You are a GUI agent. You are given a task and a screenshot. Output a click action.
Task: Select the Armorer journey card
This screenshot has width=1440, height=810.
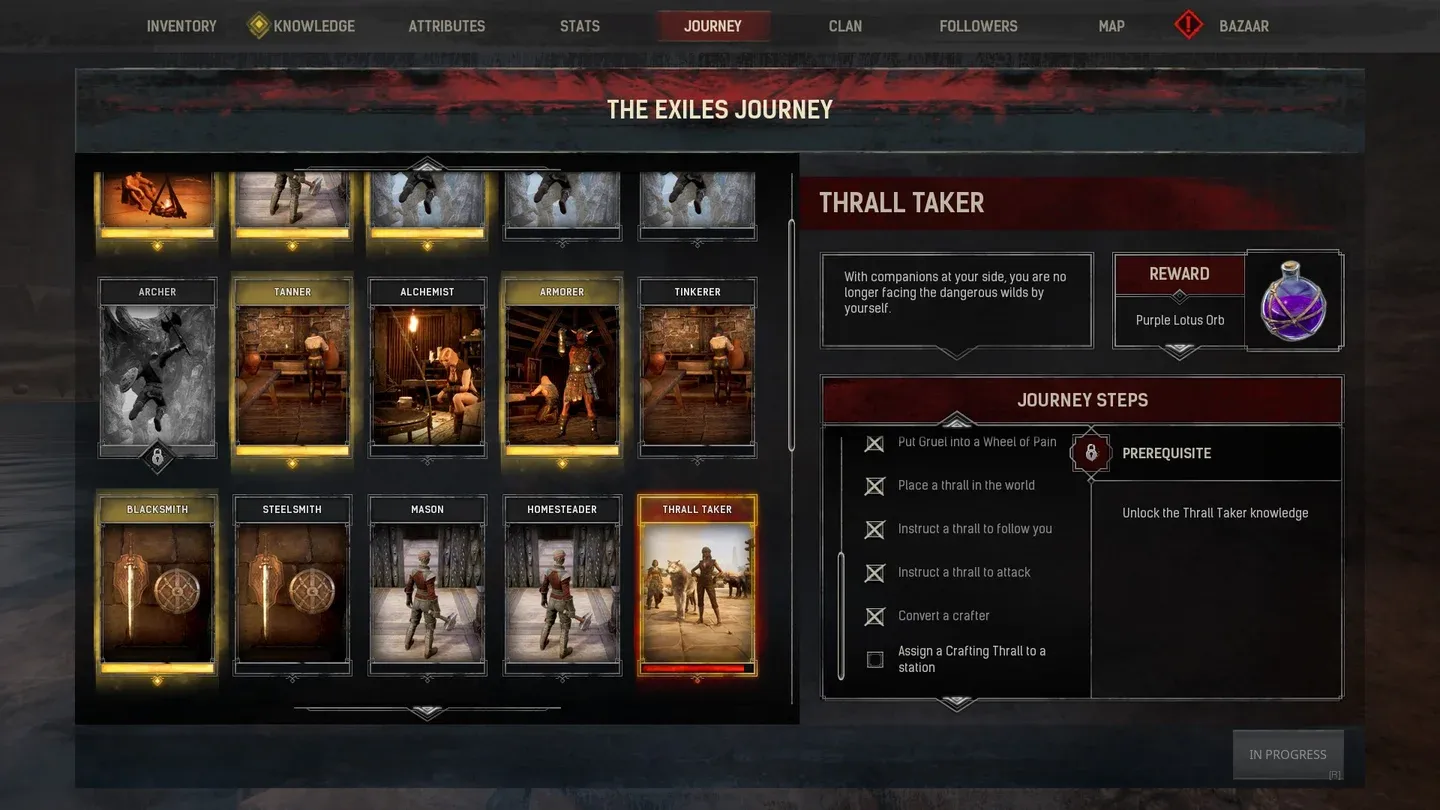(562, 368)
